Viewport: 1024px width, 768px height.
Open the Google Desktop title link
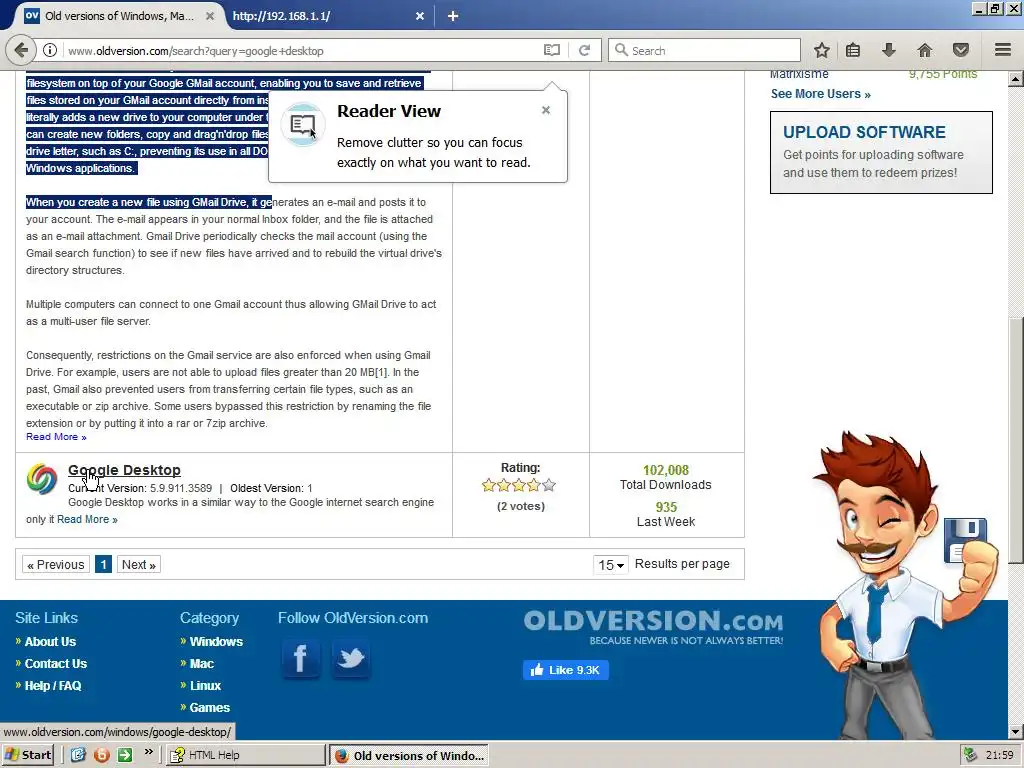(x=124, y=470)
